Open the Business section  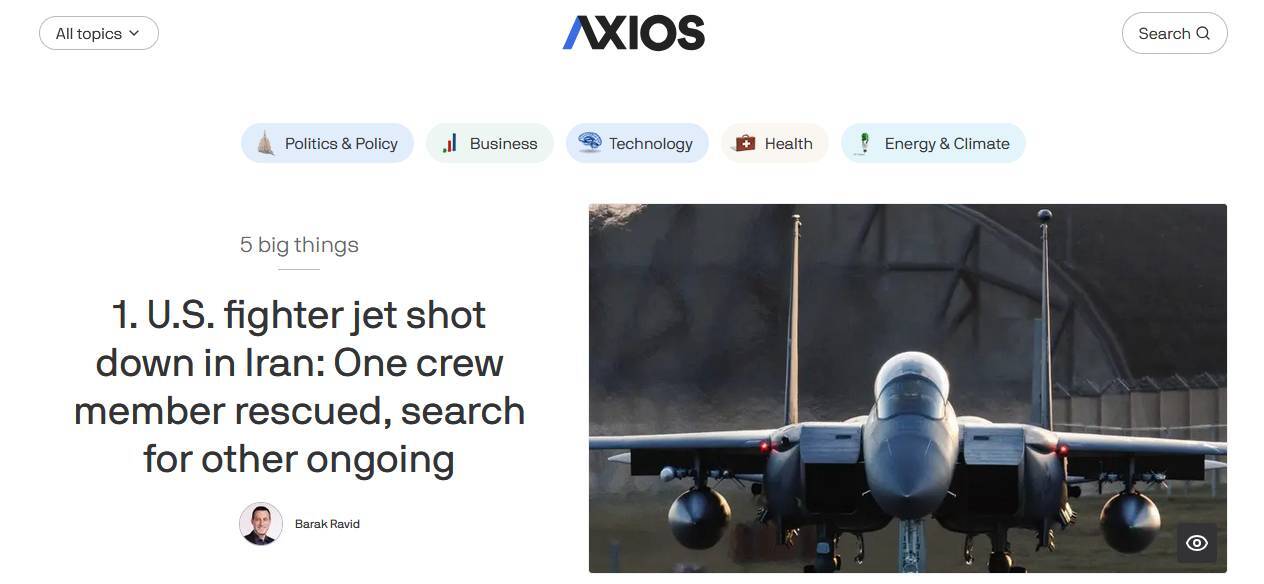pos(490,143)
